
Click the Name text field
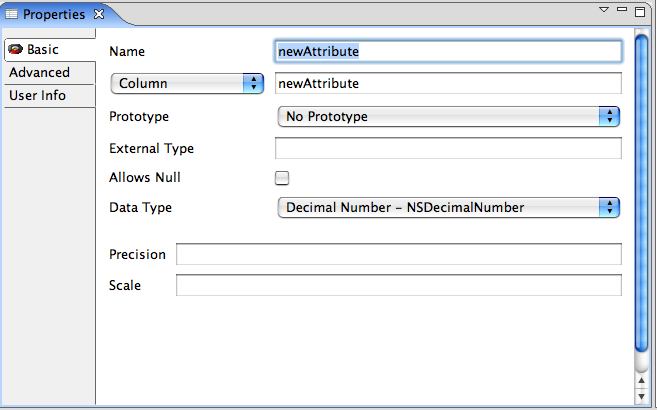click(448, 51)
